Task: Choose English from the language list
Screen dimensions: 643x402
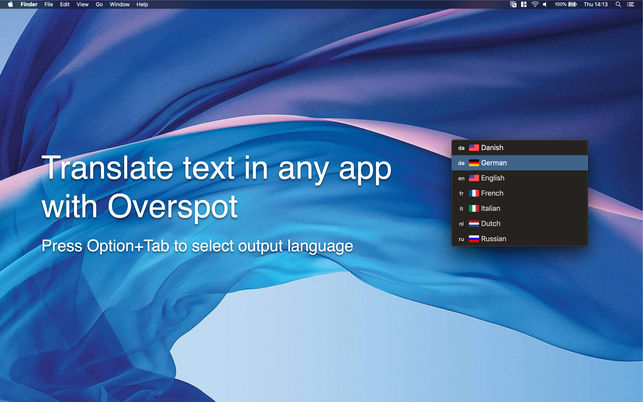Action: point(520,178)
